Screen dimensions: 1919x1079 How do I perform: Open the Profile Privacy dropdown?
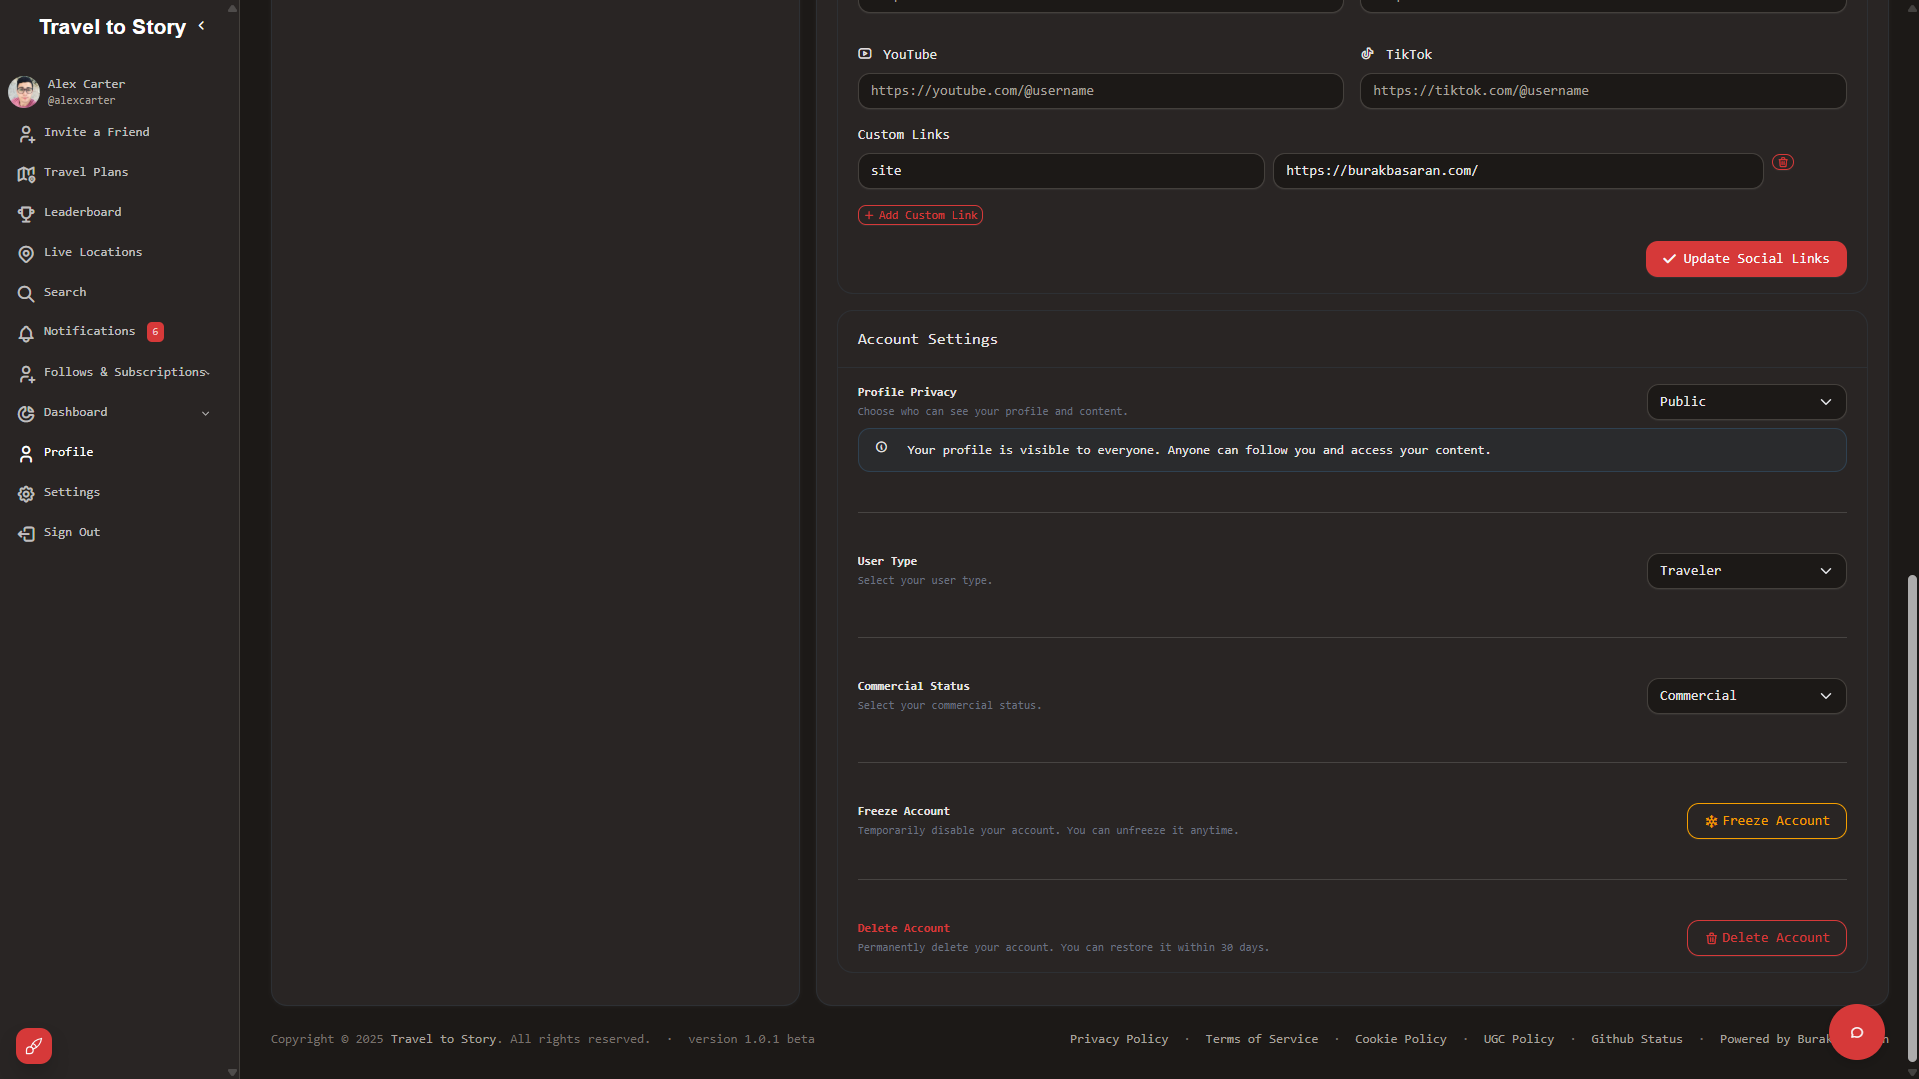(x=1745, y=402)
